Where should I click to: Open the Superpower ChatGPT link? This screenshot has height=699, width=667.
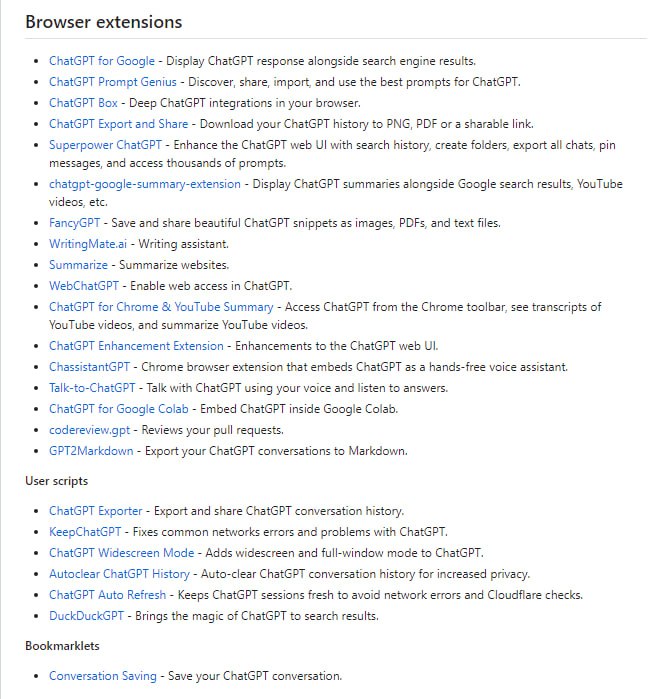point(105,145)
